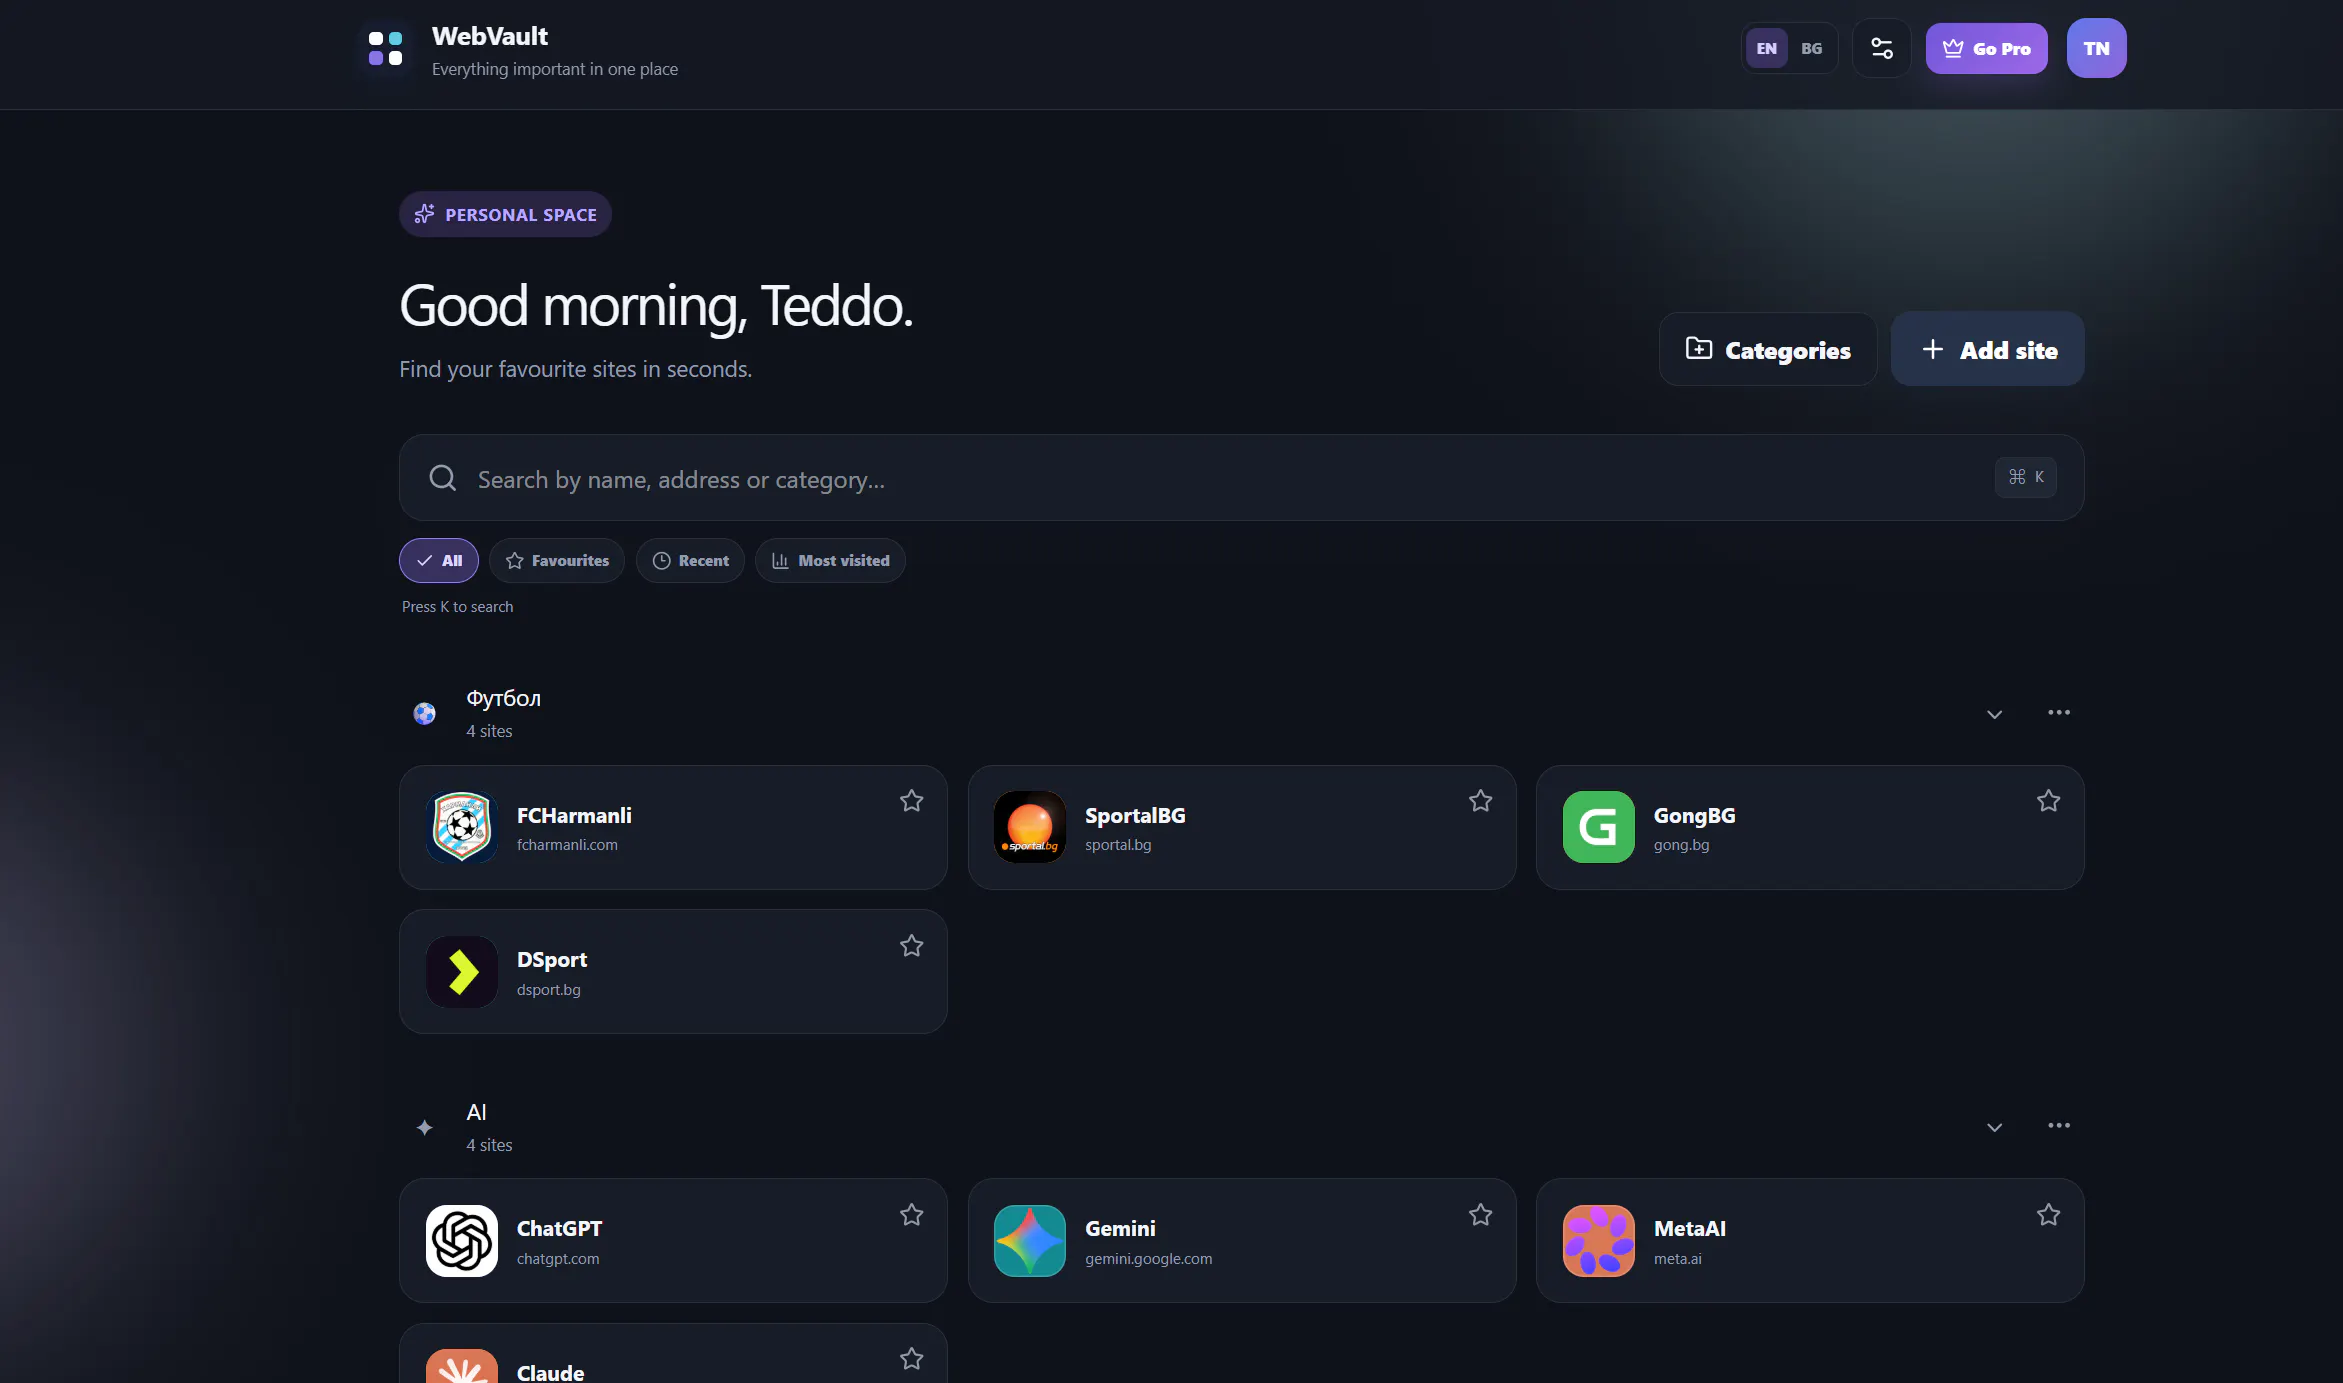Click the ChatGPT logo icon

(462, 1240)
